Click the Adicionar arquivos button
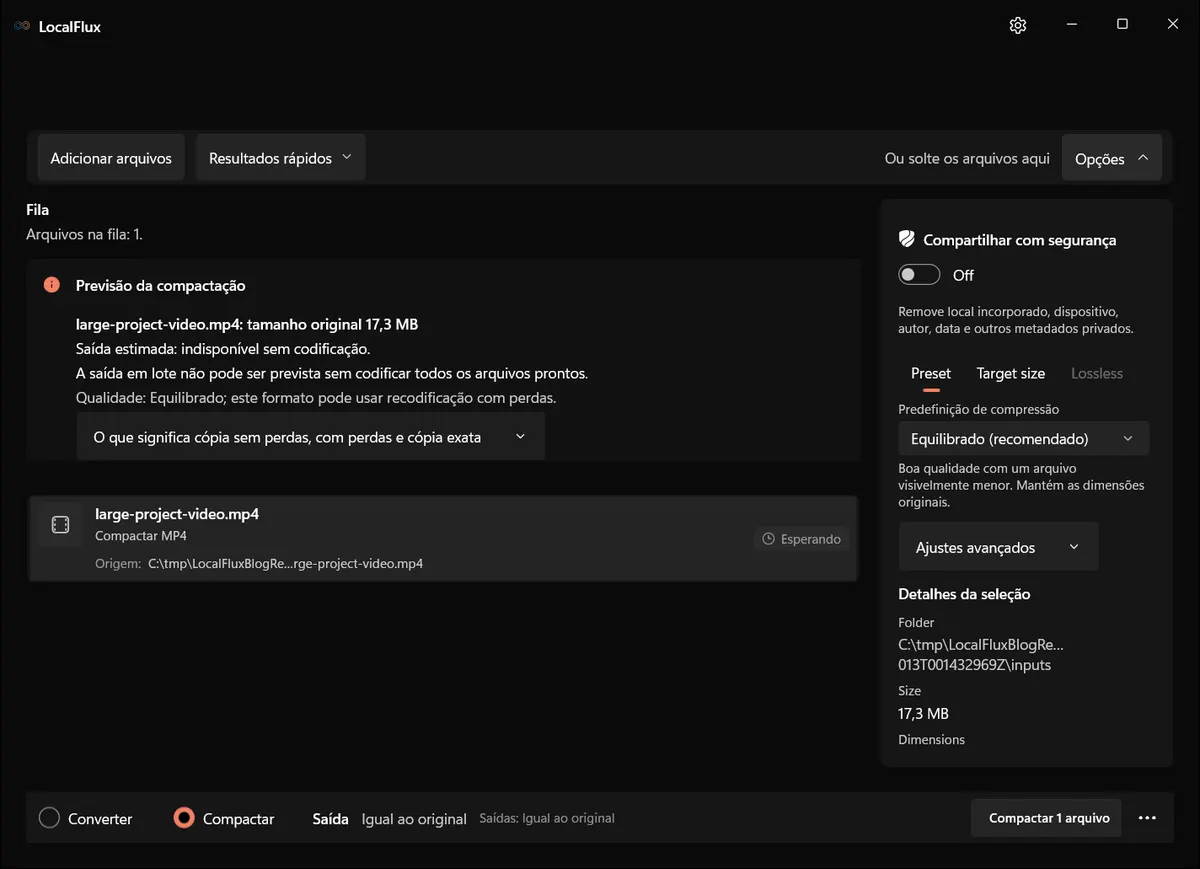The image size is (1200, 869). click(x=111, y=158)
